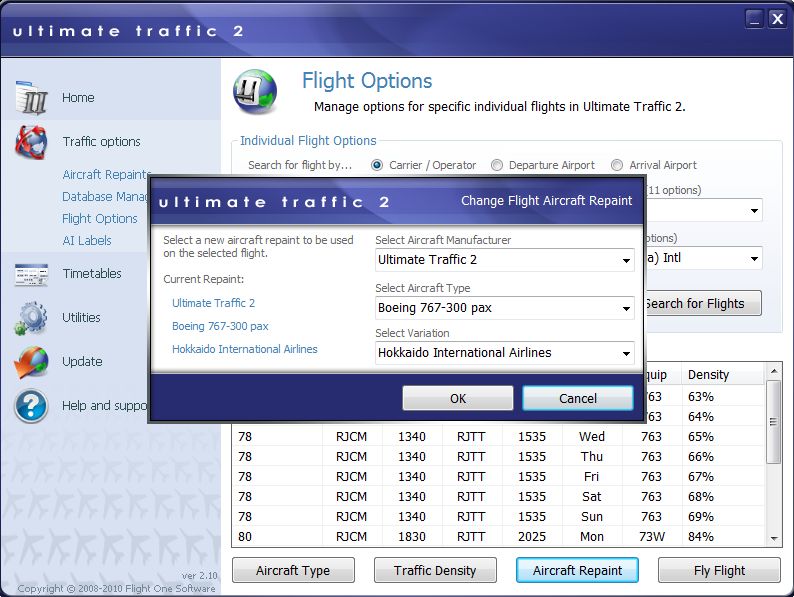794x597 pixels.
Task: Close the Ultimate Traffic 2 window
Action: 777,19
